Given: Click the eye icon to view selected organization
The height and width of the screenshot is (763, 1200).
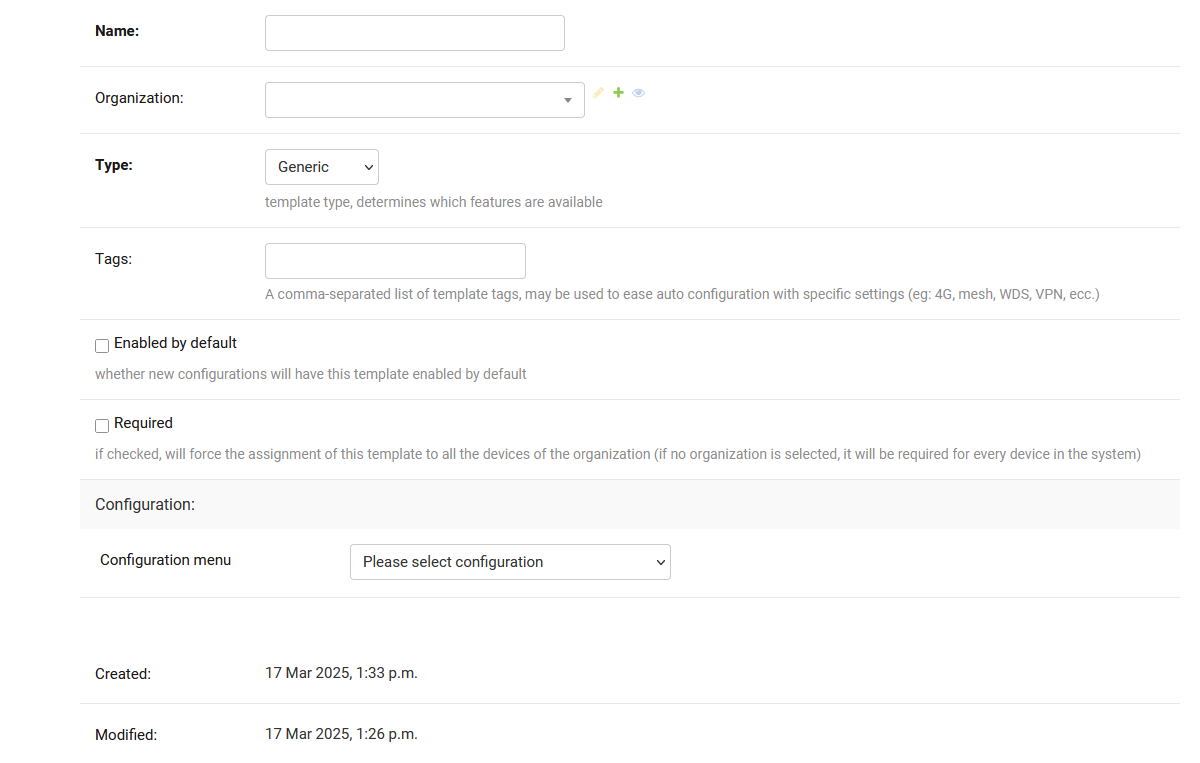Looking at the screenshot, I should 638,93.
